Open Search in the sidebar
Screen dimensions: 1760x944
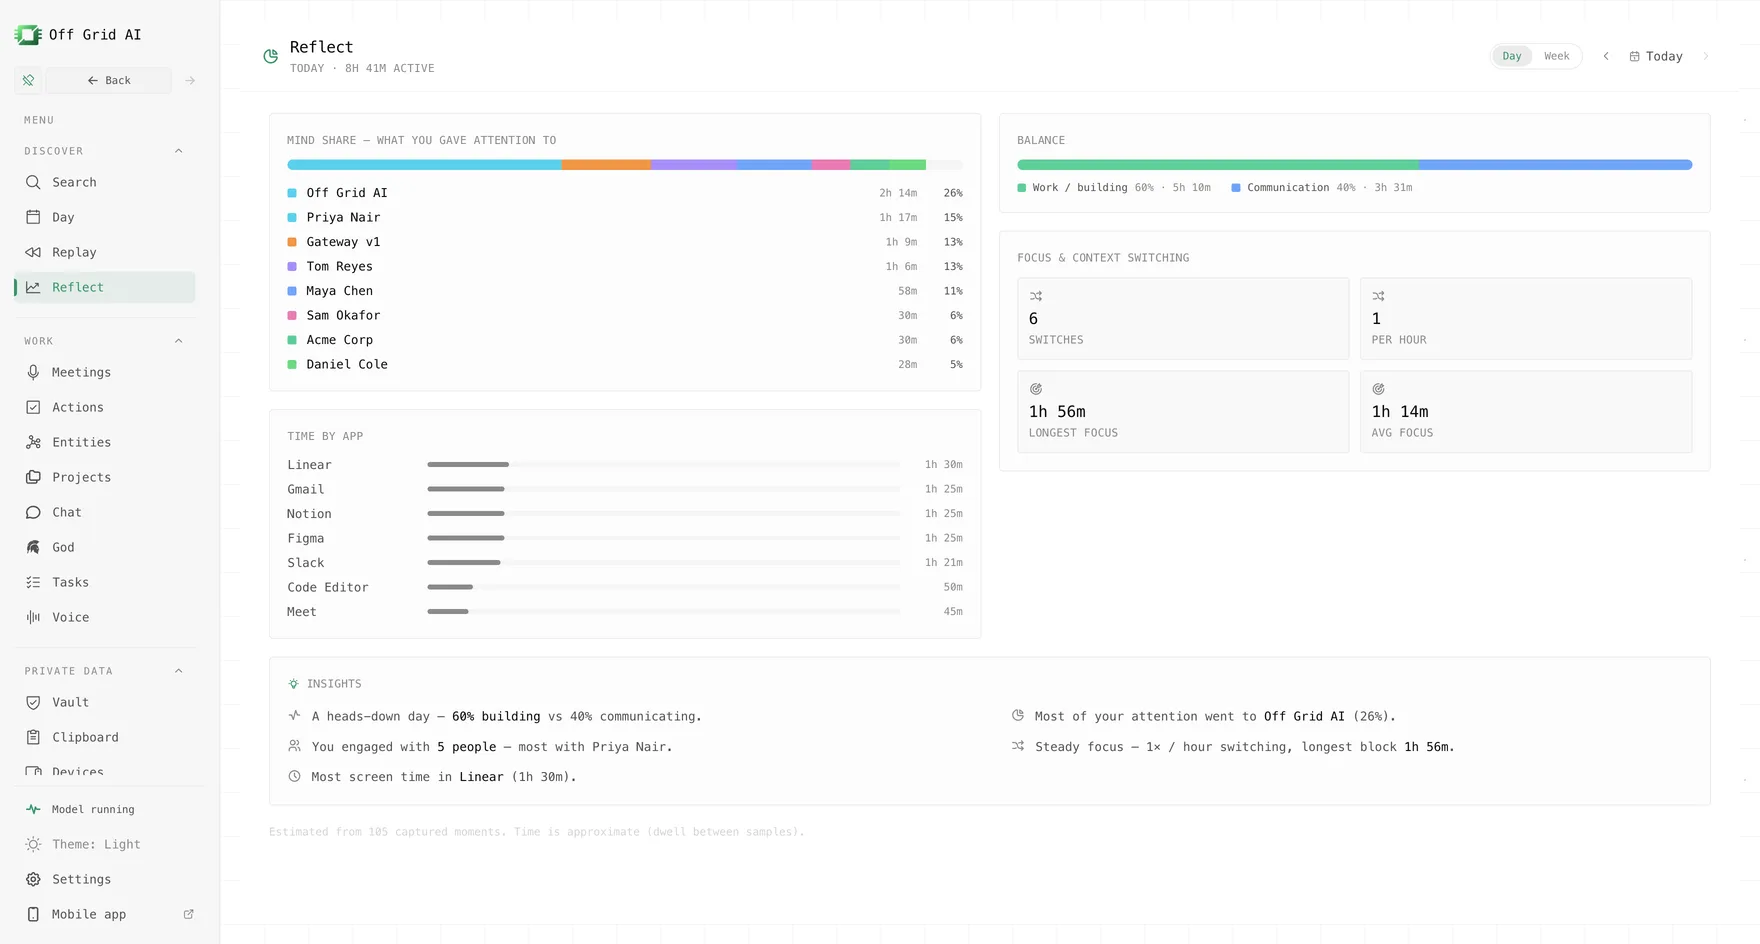(105, 182)
